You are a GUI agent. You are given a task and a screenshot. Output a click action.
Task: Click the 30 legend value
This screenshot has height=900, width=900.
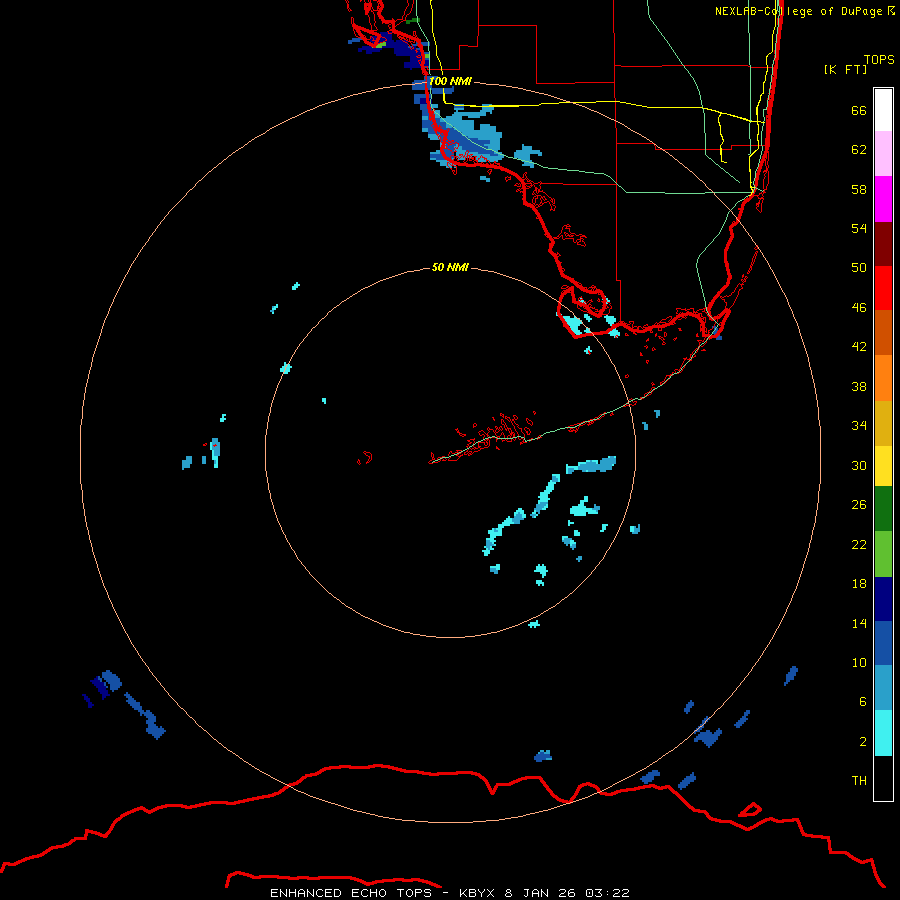pos(859,465)
